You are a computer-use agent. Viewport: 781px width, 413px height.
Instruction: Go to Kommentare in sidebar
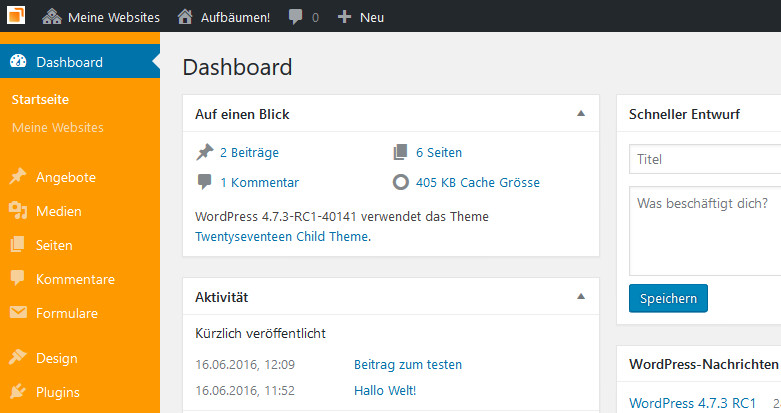click(x=75, y=279)
